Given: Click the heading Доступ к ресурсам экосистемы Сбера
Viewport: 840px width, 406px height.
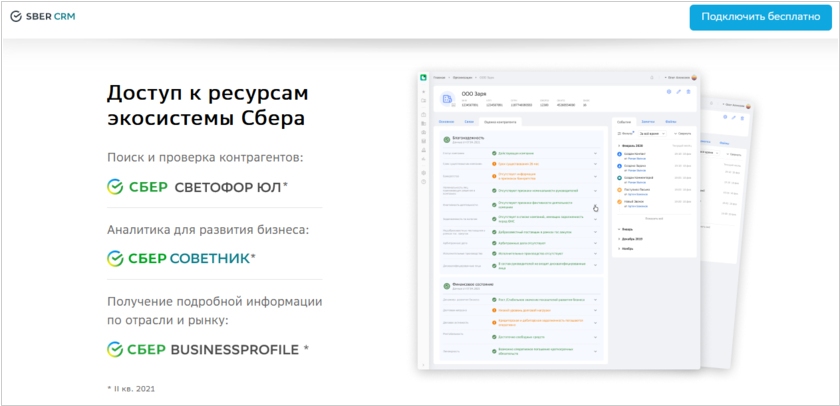Looking at the screenshot, I should click(x=208, y=105).
